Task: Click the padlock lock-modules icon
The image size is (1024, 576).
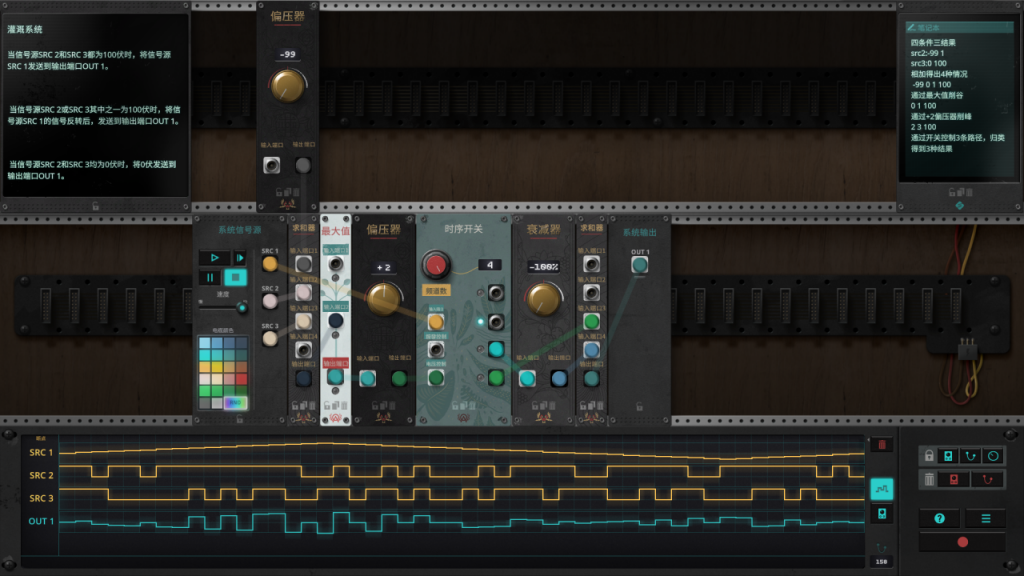Action: tap(929, 456)
